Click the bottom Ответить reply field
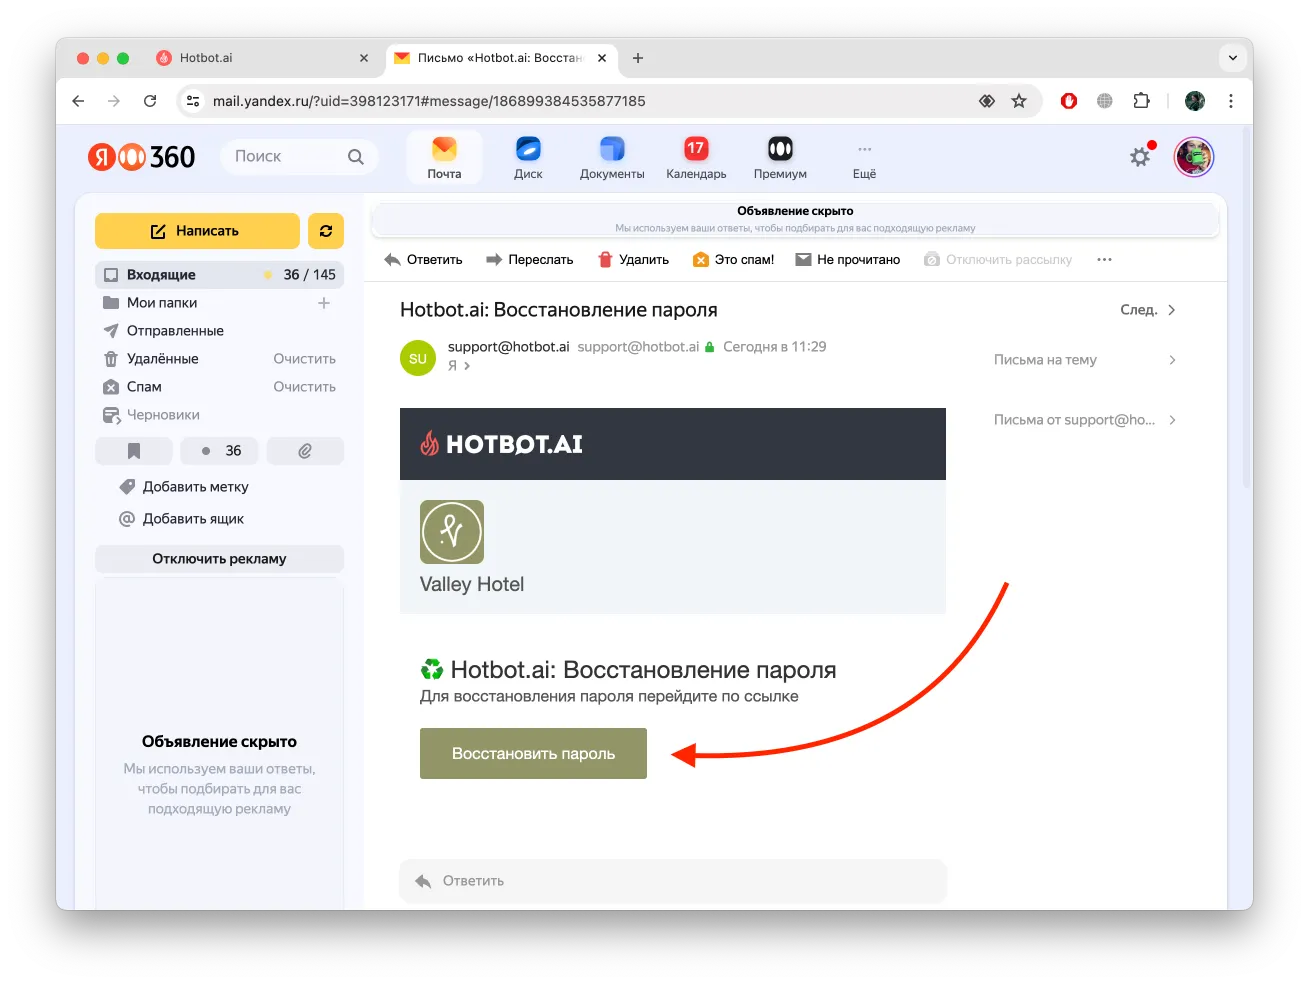 coord(673,881)
